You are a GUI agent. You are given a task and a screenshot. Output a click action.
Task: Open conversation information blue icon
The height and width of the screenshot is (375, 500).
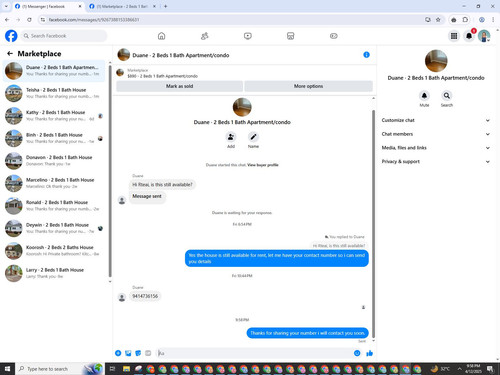(366, 55)
